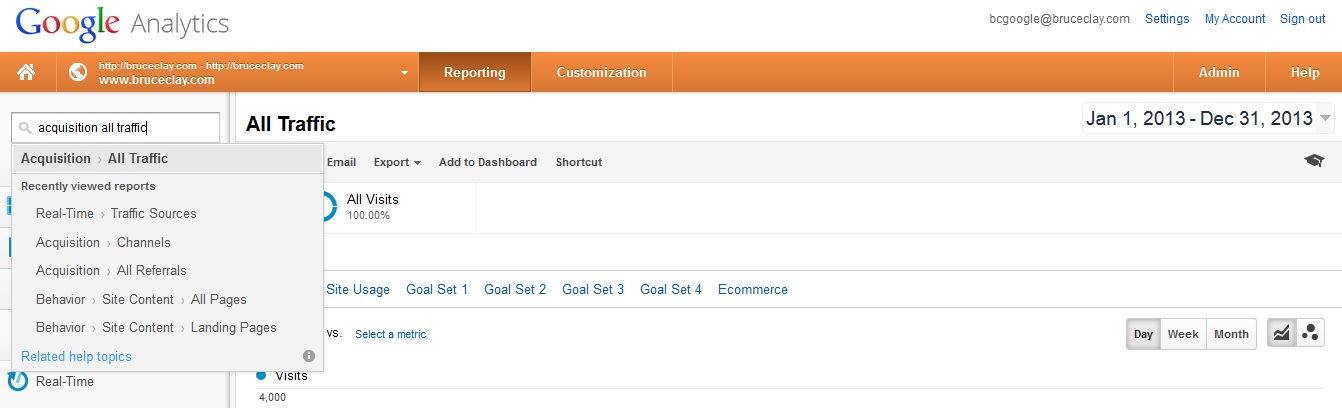Switch to line chart view icon
The height and width of the screenshot is (408, 1342).
tap(1281, 334)
